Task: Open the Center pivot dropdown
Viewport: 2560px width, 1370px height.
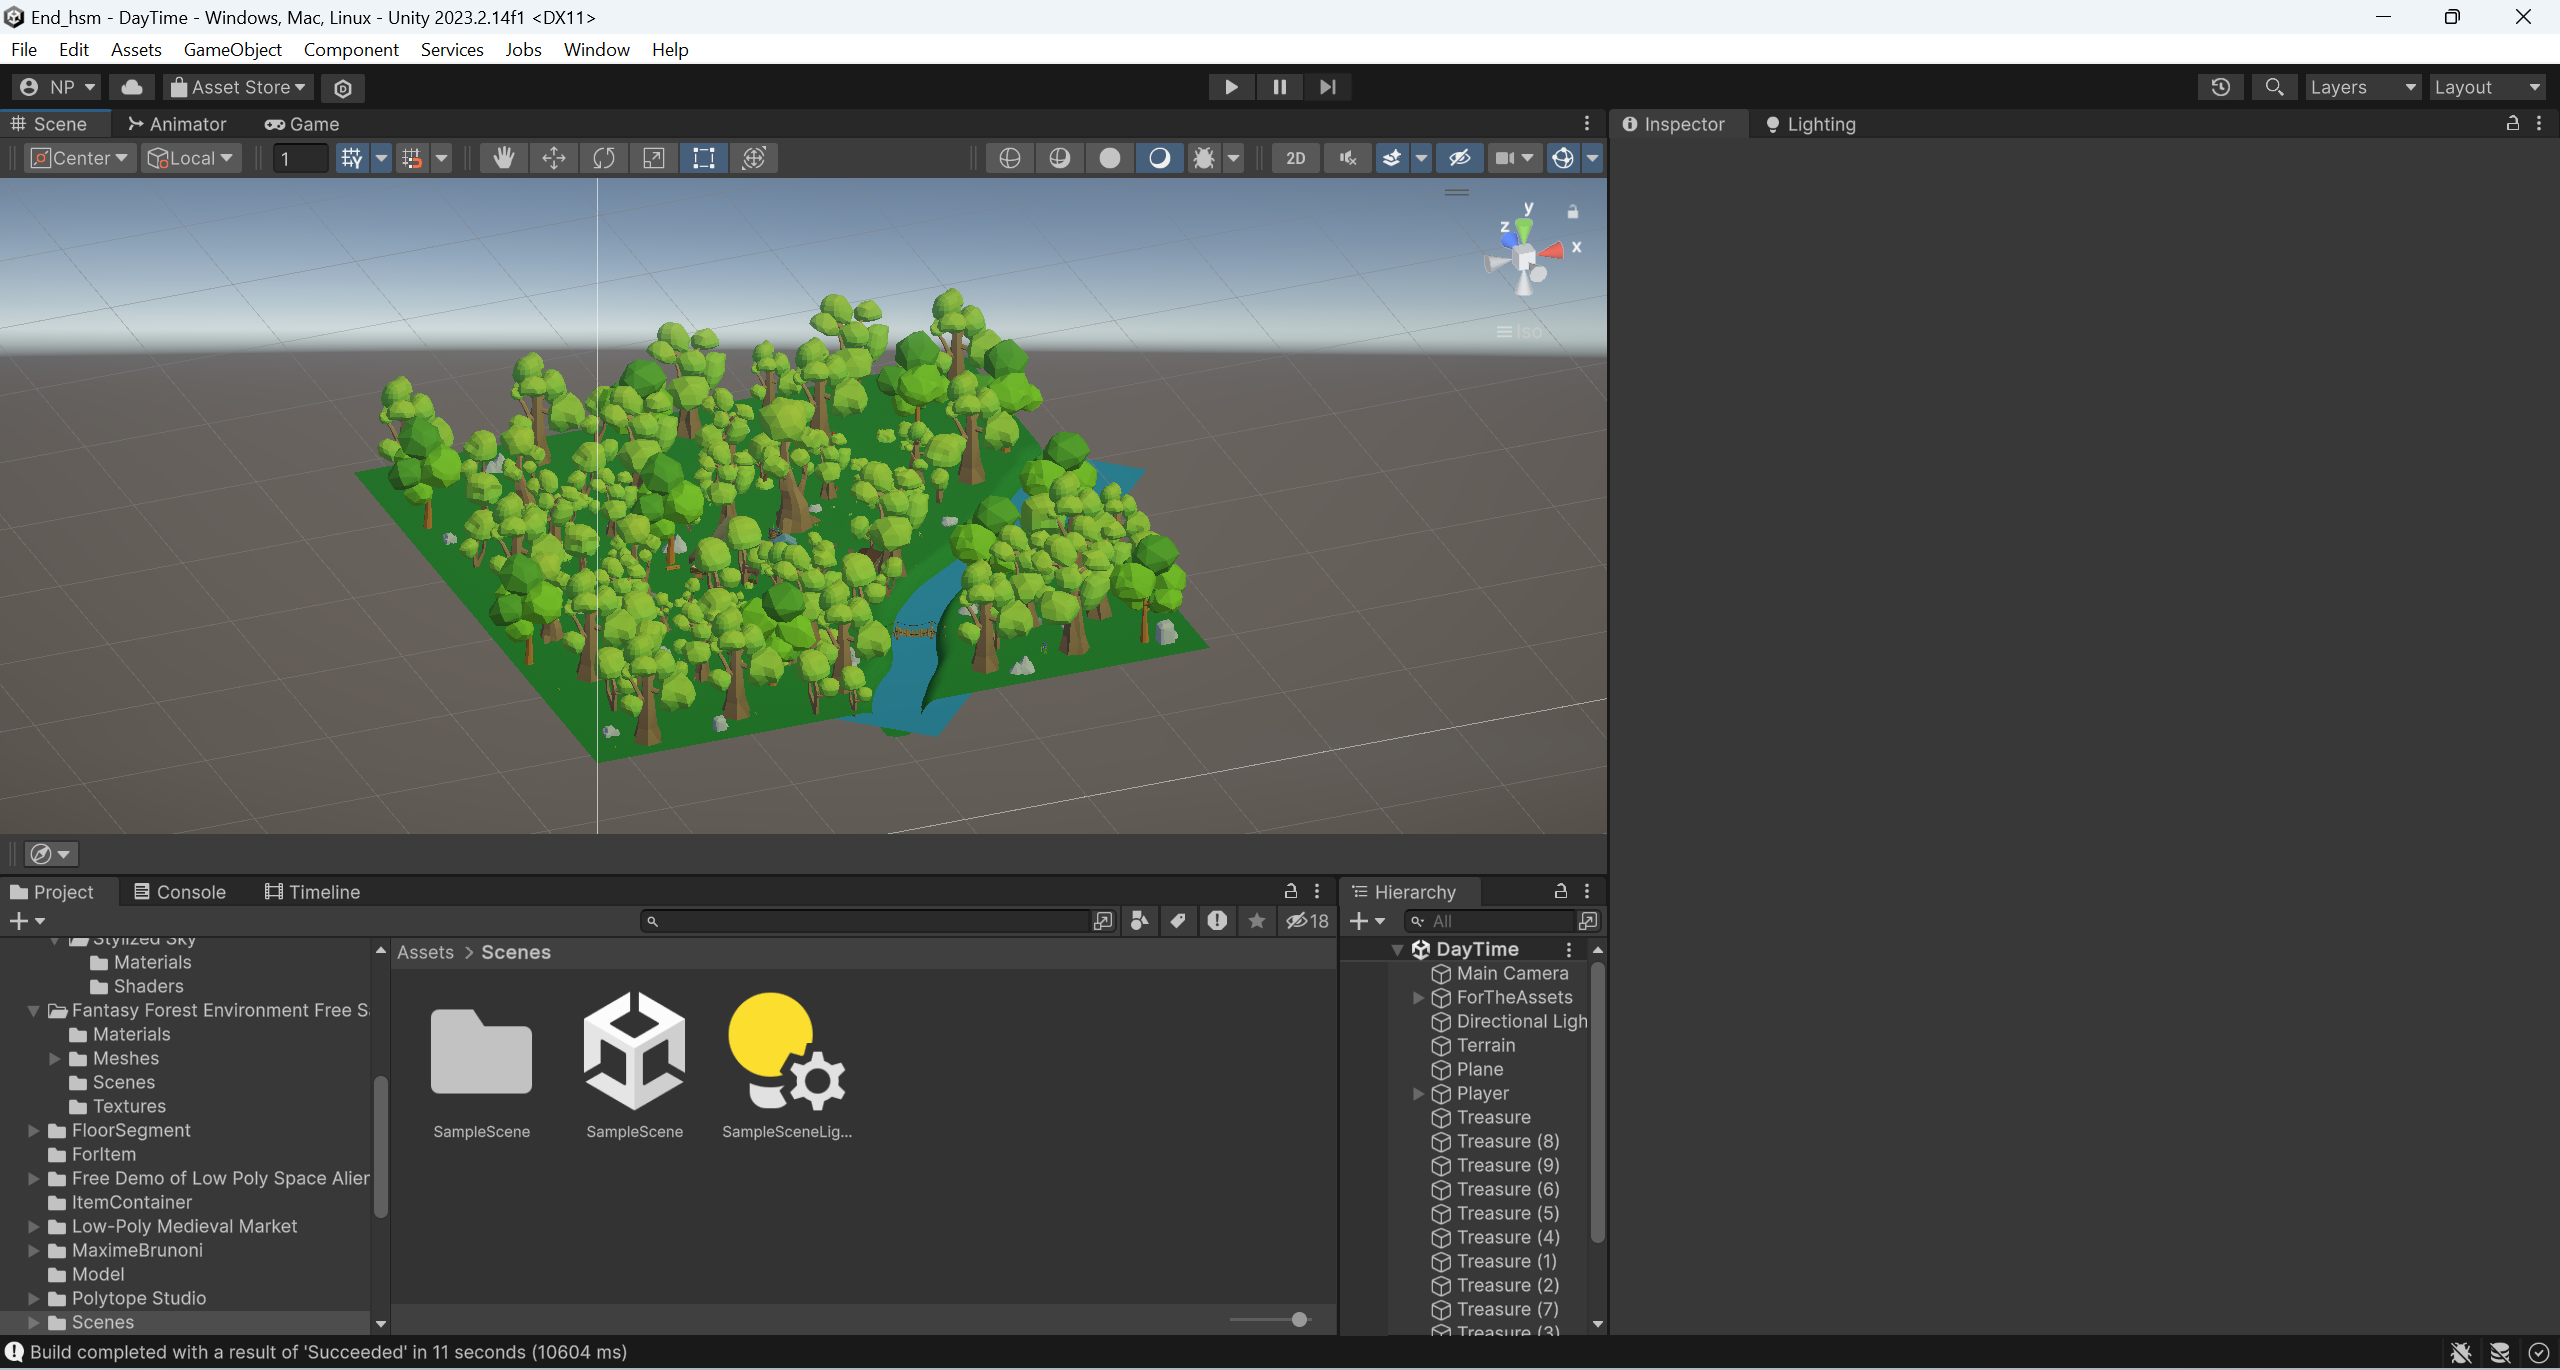Action: 80,158
